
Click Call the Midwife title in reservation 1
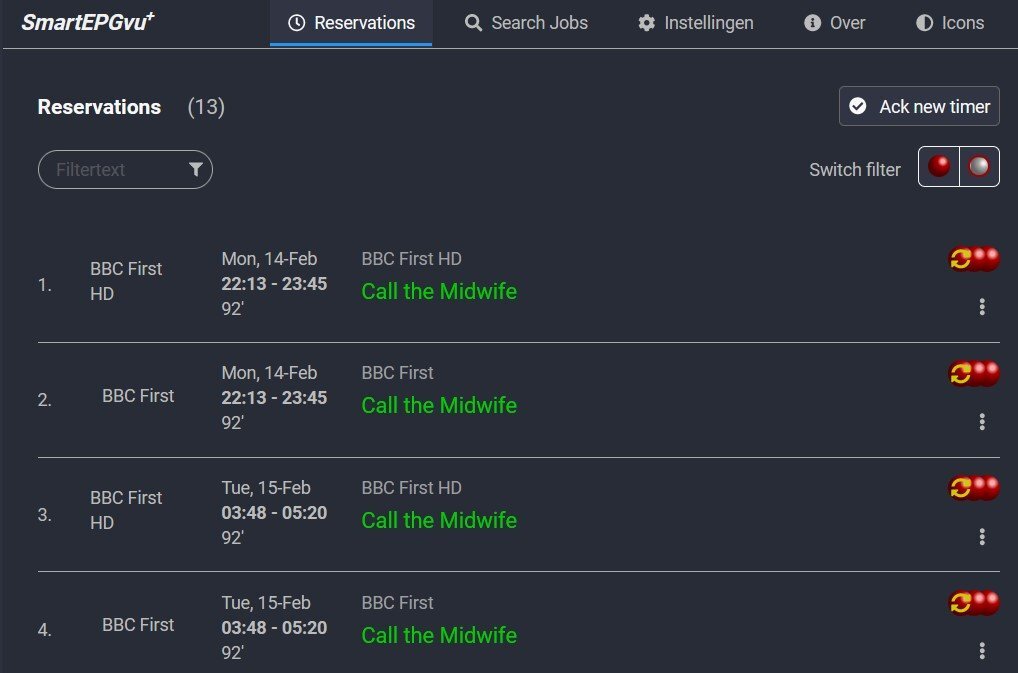(439, 291)
